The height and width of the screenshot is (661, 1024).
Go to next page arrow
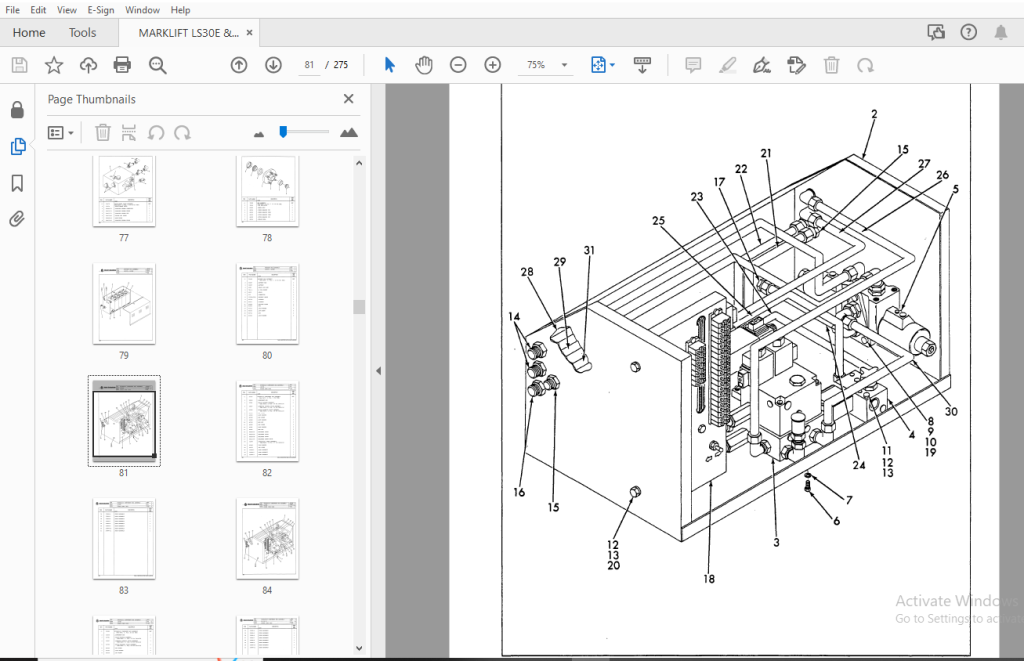click(x=273, y=65)
